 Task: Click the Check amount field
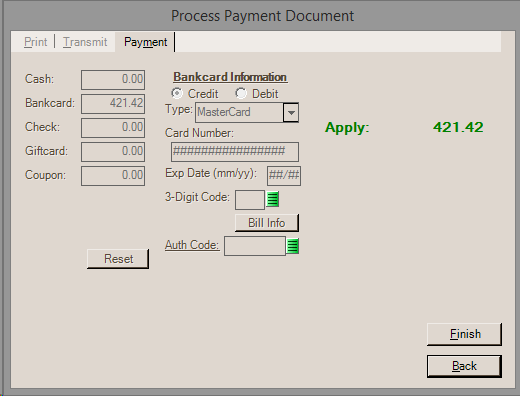113,128
